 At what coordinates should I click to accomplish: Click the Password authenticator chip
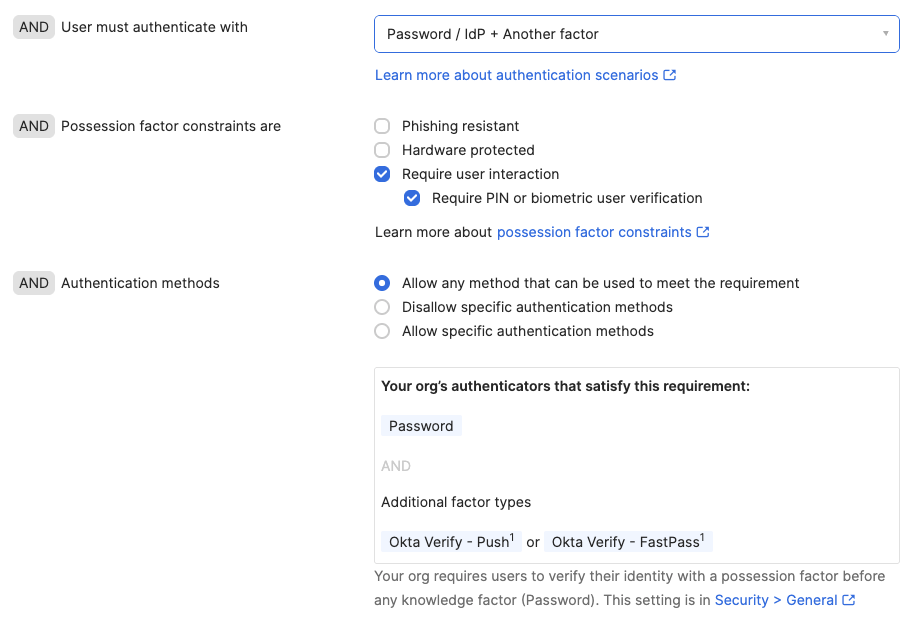coord(421,426)
